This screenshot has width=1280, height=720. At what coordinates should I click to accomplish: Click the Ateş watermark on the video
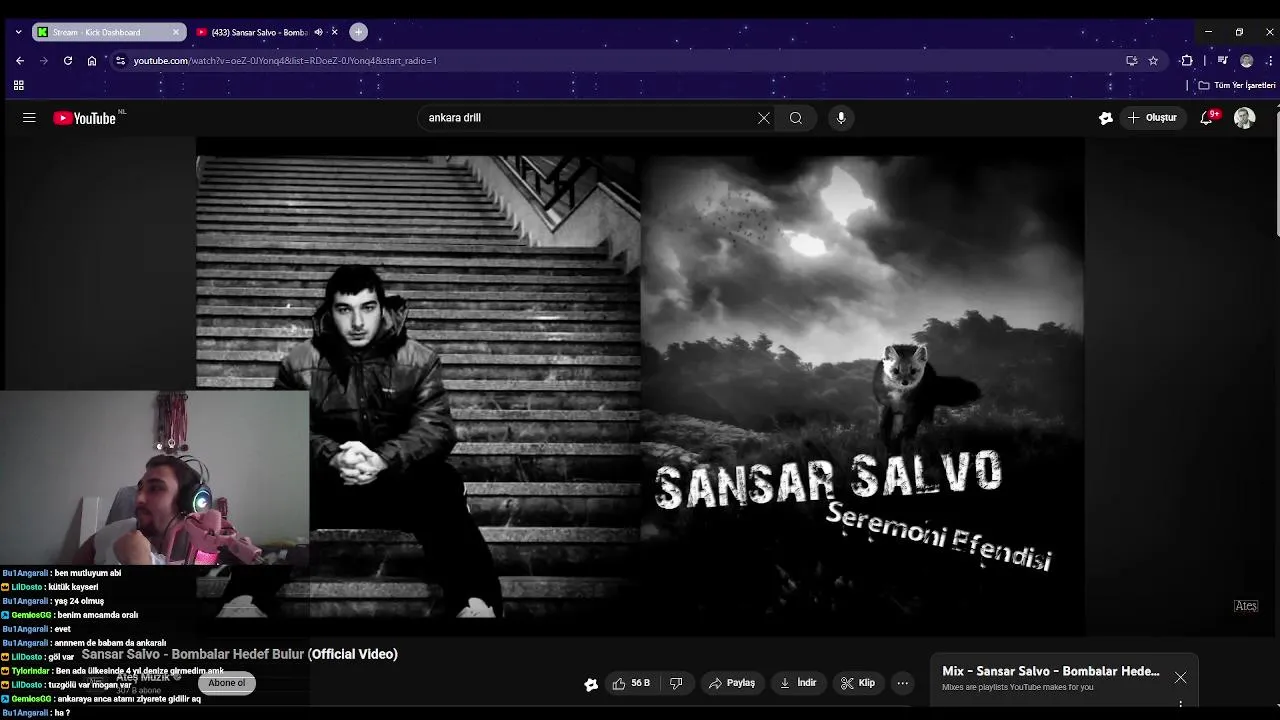click(1245, 606)
